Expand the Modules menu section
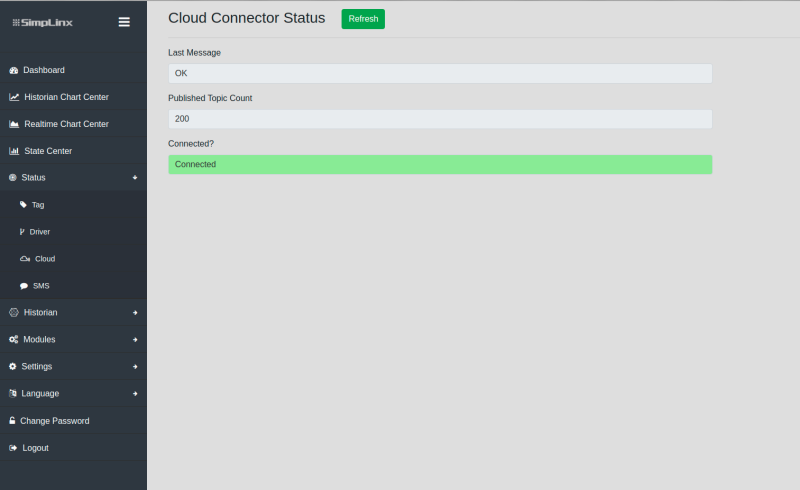800x490 pixels. (73, 339)
